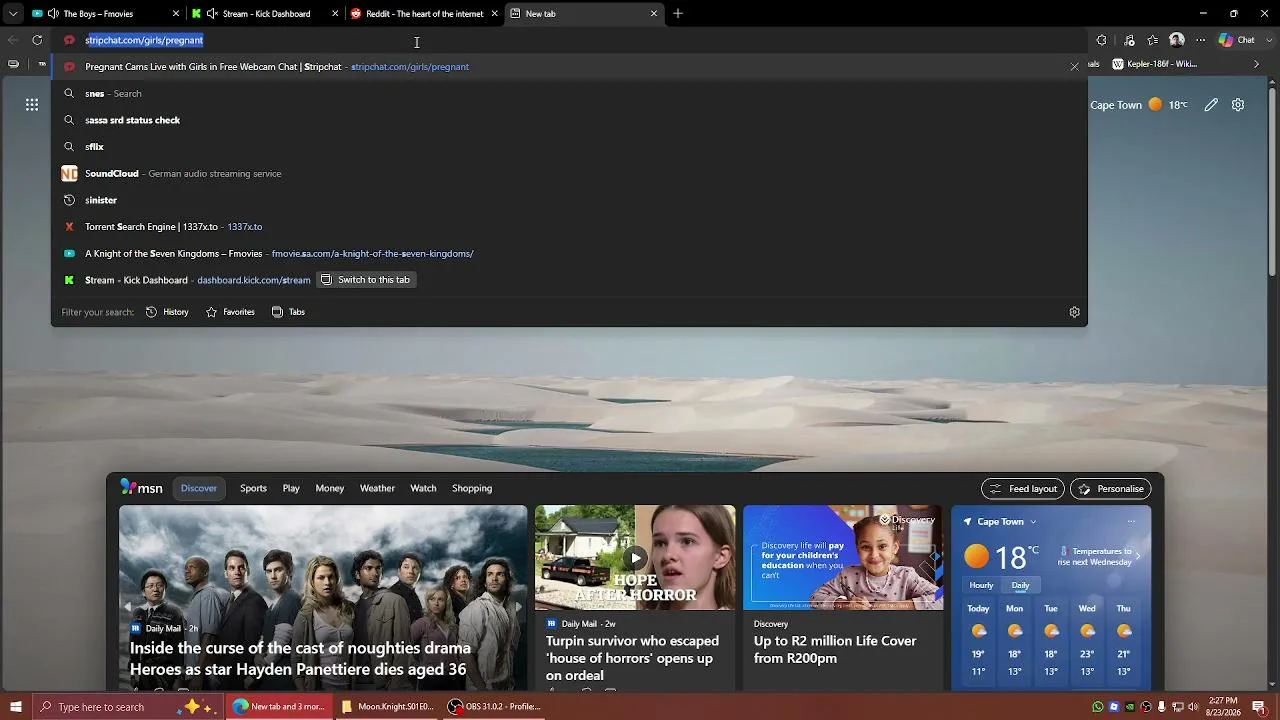Image resolution: width=1280 pixels, height=720 pixels.
Task: Open the Shopping feed tab
Action: point(472,488)
